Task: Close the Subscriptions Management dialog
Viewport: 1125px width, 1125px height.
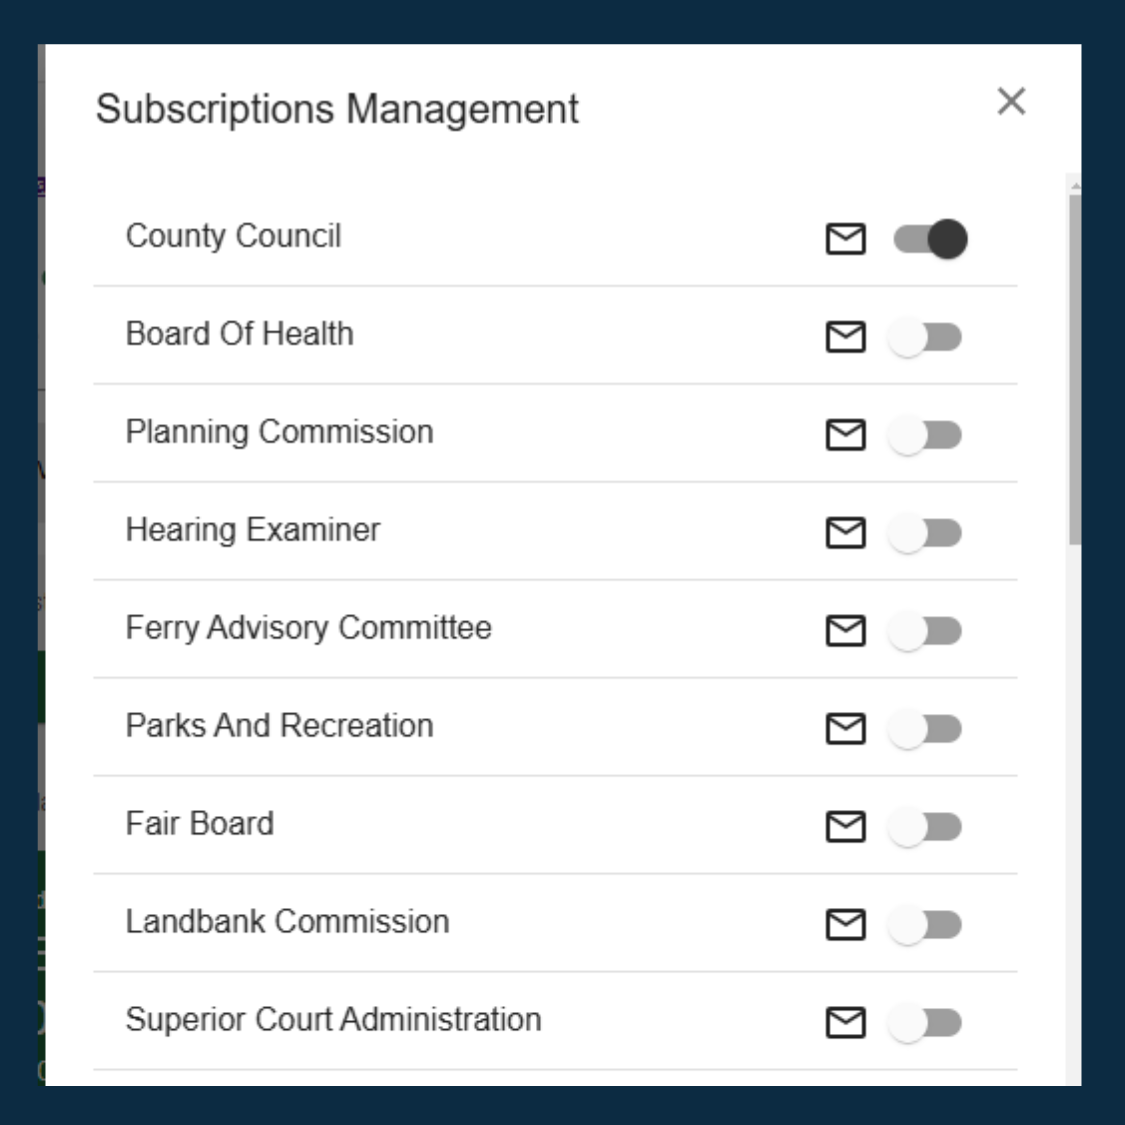Action: click(x=1012, y=101)
